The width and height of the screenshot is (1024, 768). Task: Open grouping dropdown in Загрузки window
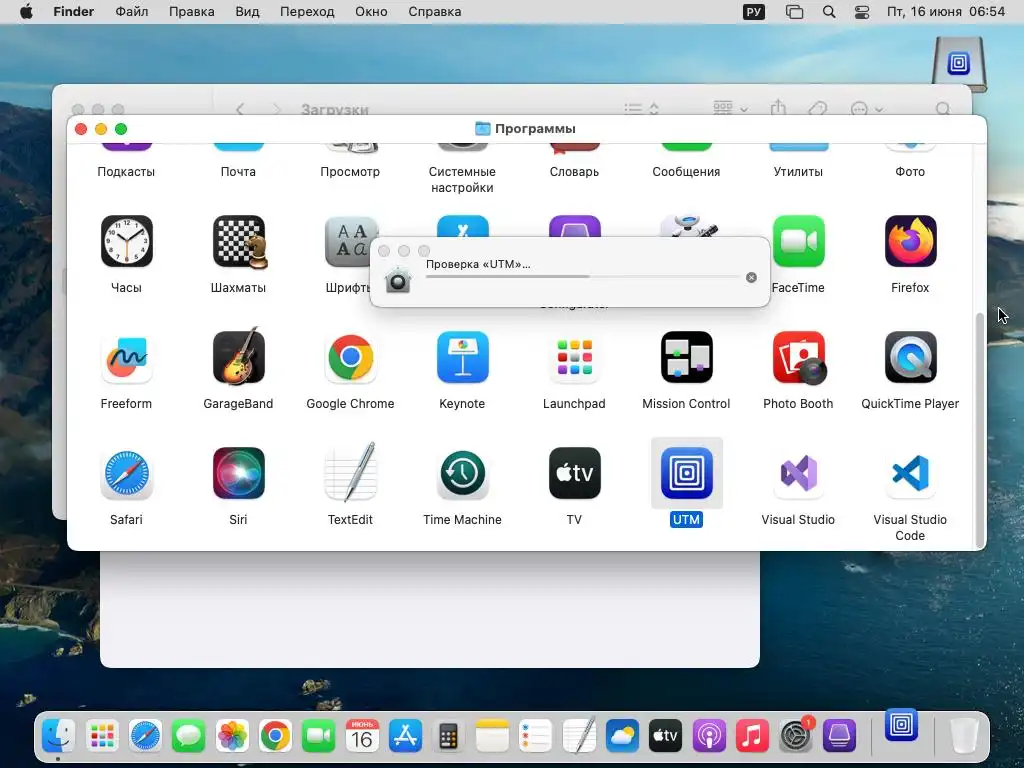coord(730,108)
